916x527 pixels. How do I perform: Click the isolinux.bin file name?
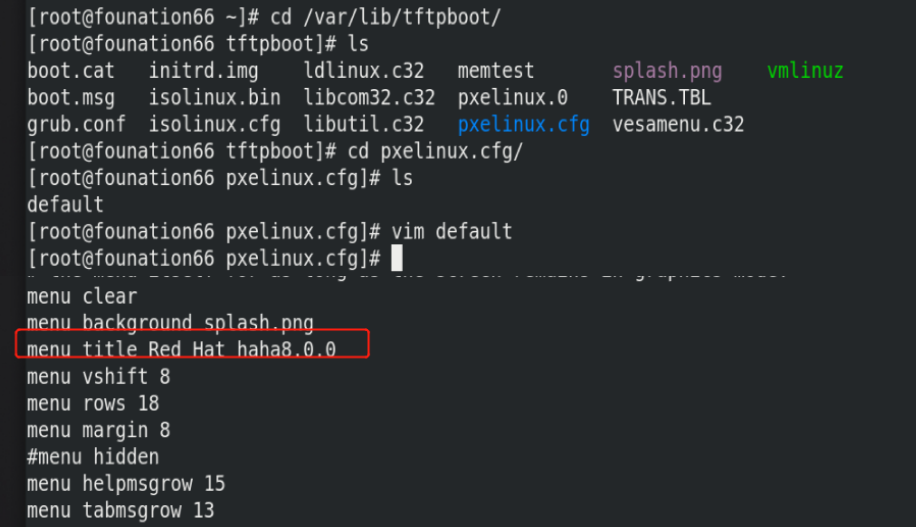(x=214, y=98)
